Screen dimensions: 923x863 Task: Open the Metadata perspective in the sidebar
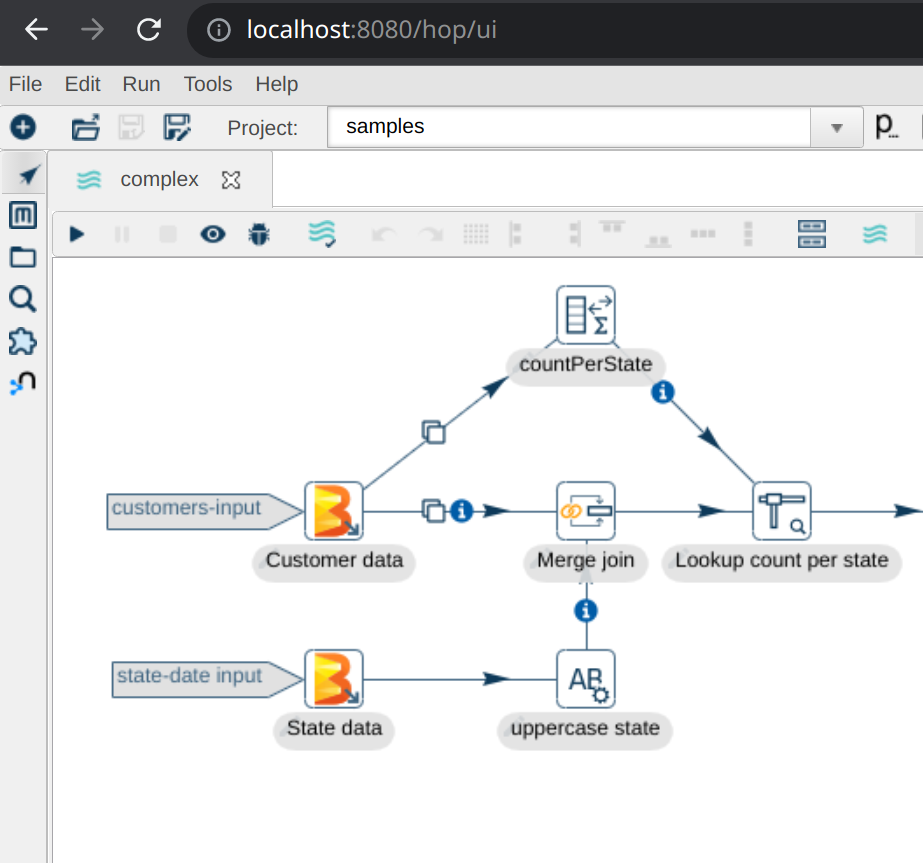tap(22, 215)
